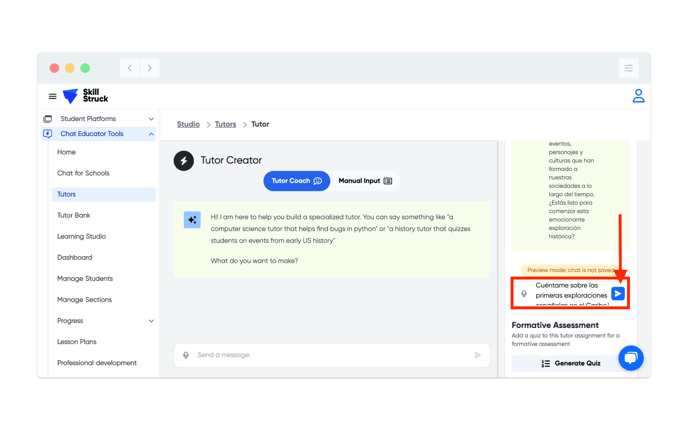Click the Chat Educator Tools icon

click(48, 134)
